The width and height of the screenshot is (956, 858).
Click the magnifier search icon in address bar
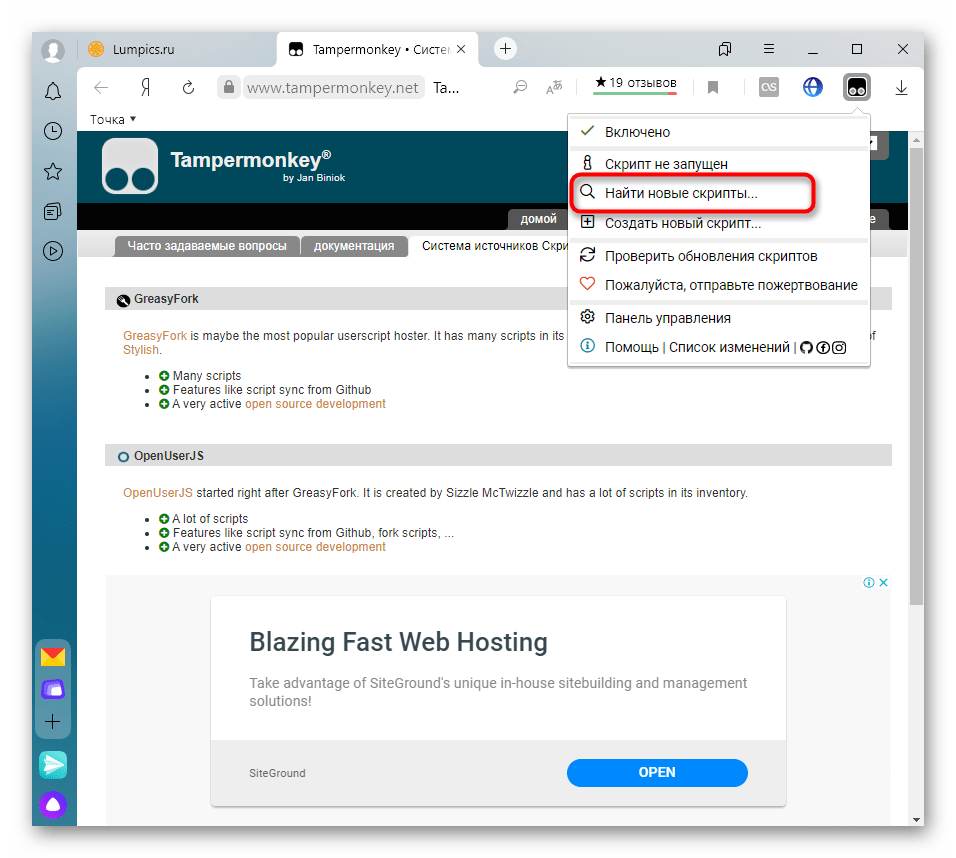[520, 87]
